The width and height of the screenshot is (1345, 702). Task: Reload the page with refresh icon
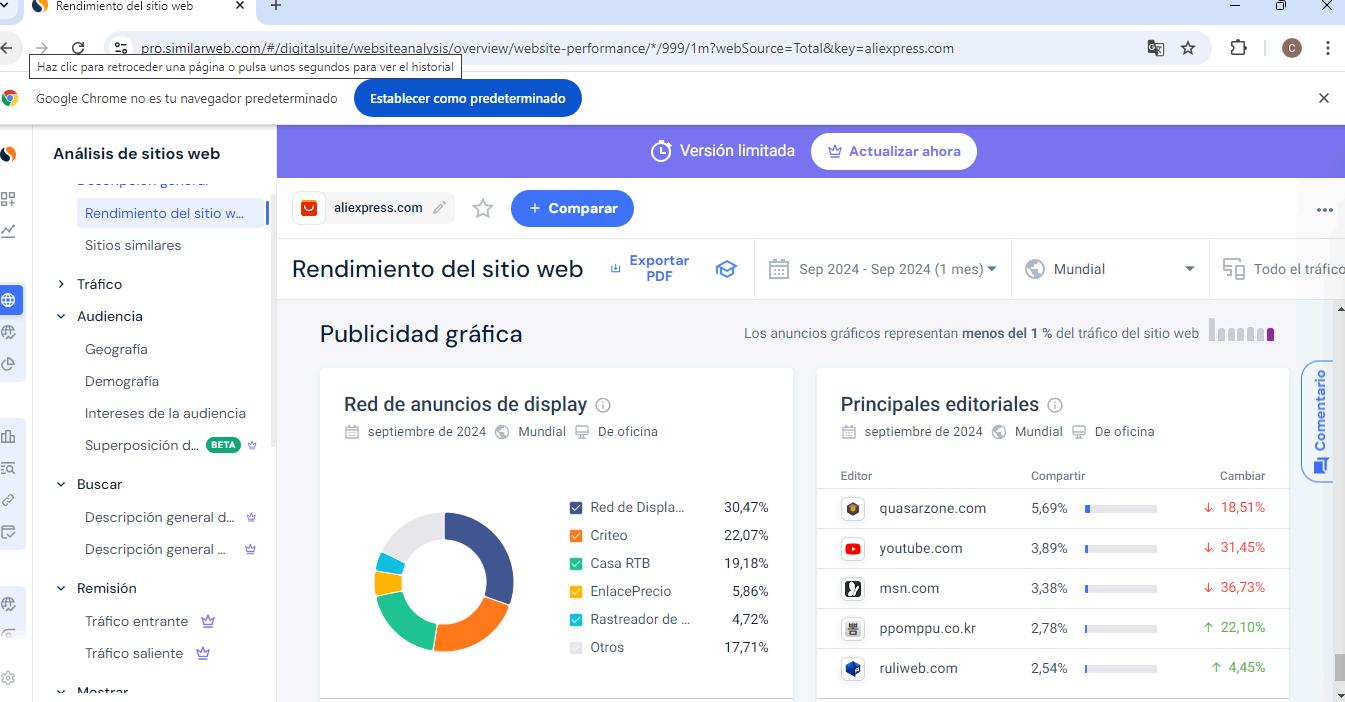pos(78,48)
